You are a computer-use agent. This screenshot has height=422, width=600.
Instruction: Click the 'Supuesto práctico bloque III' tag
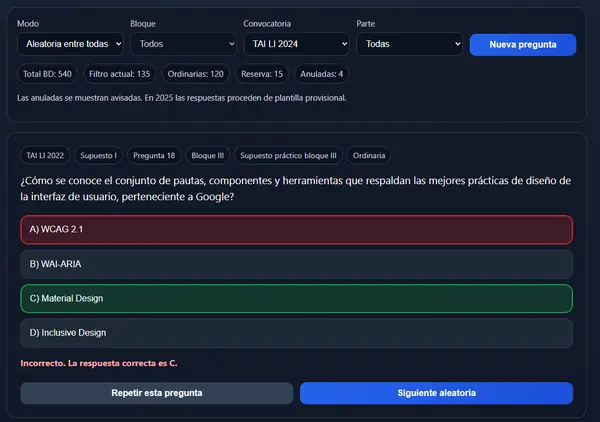pyautogui.click(x=288, y=155)
